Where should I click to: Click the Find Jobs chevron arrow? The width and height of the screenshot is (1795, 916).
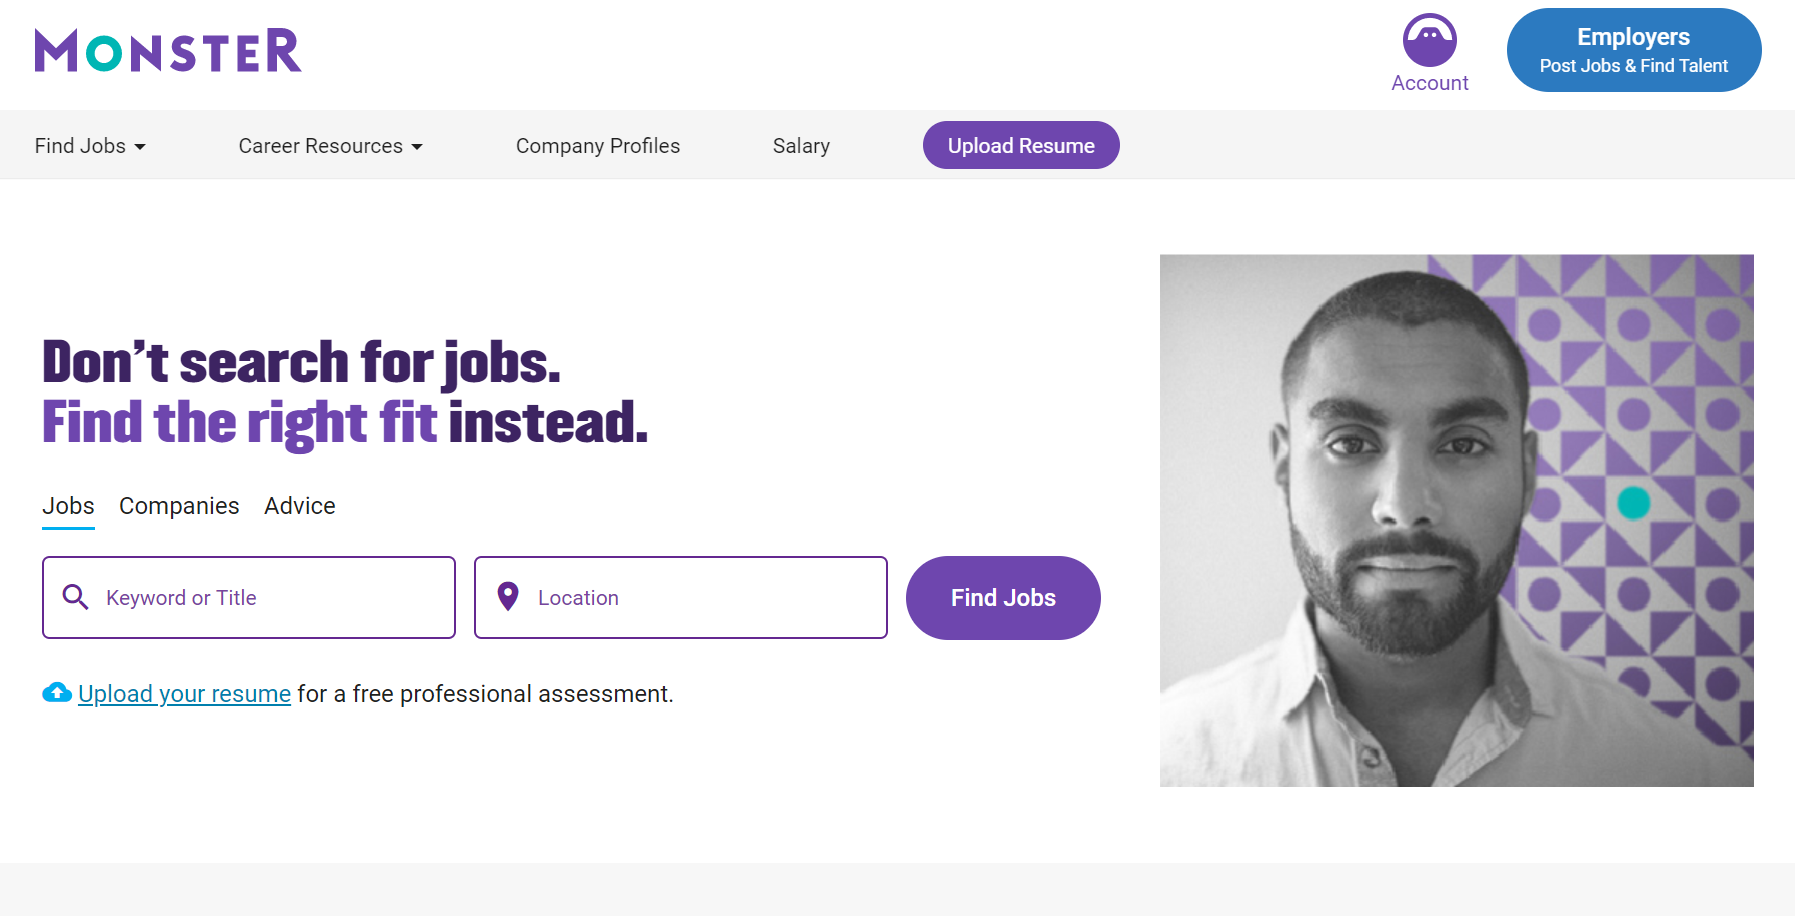pos(141,147)
